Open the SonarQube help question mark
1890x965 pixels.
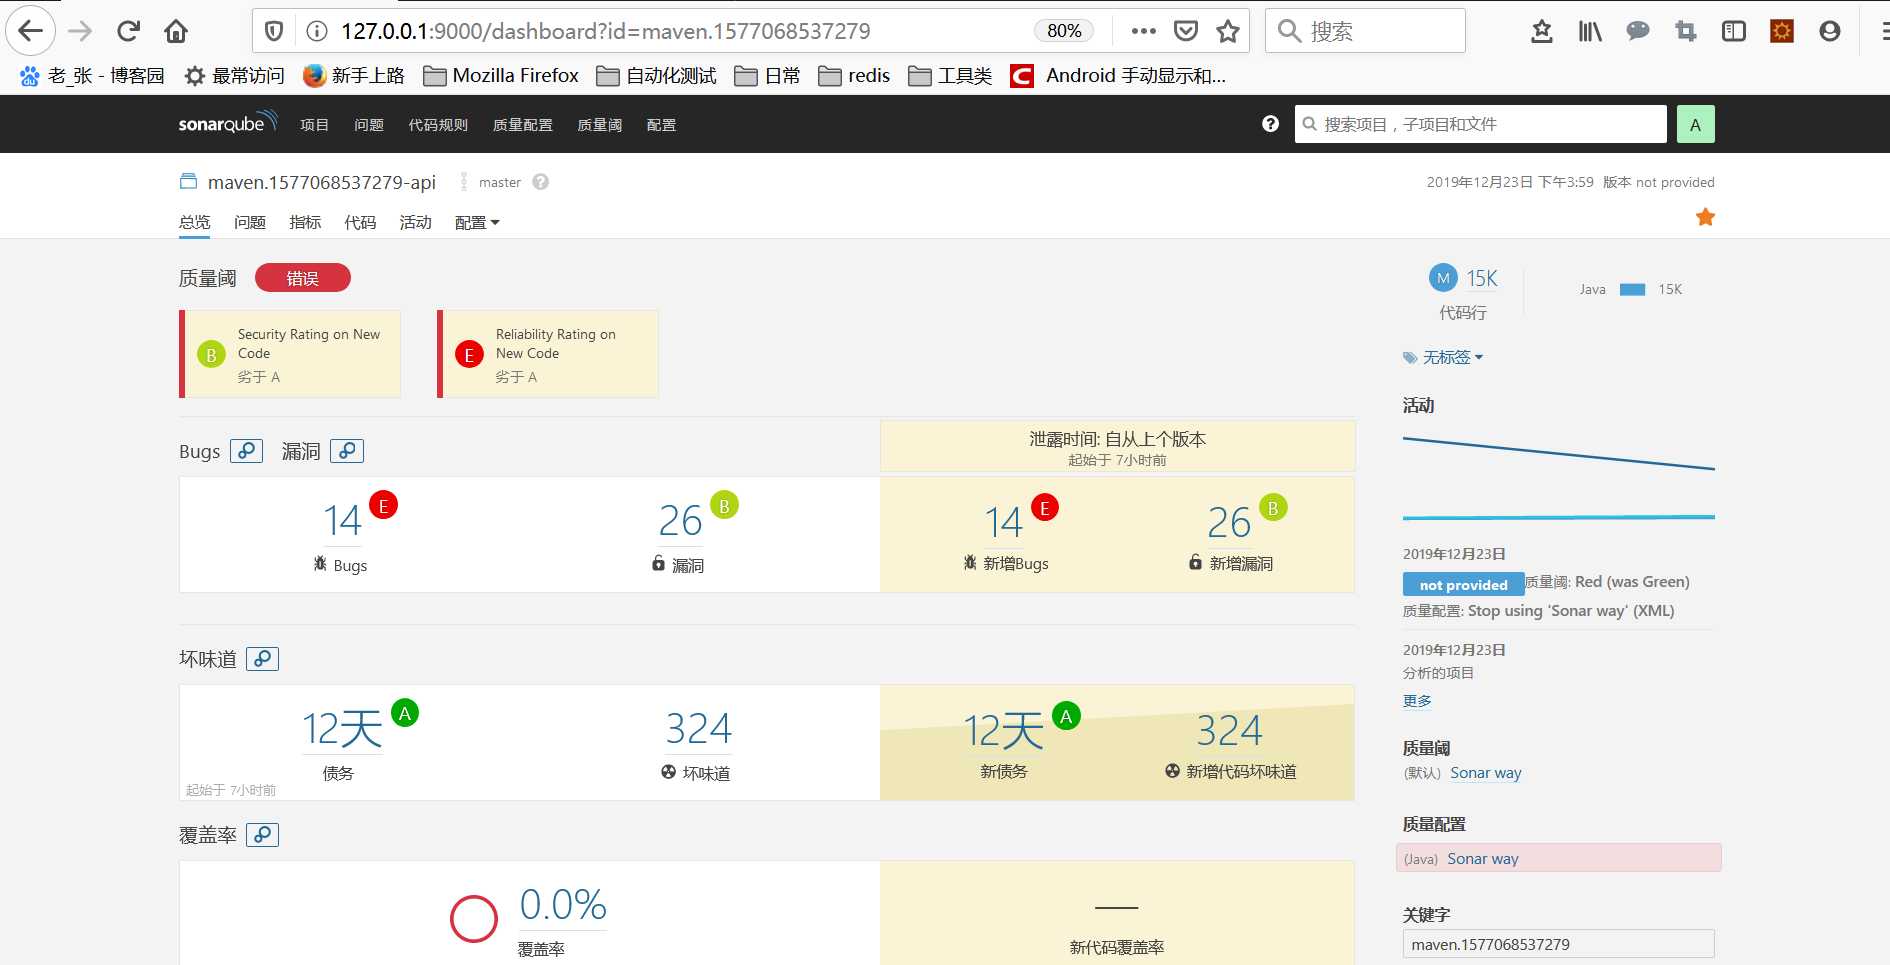[x=1270, y=124]
